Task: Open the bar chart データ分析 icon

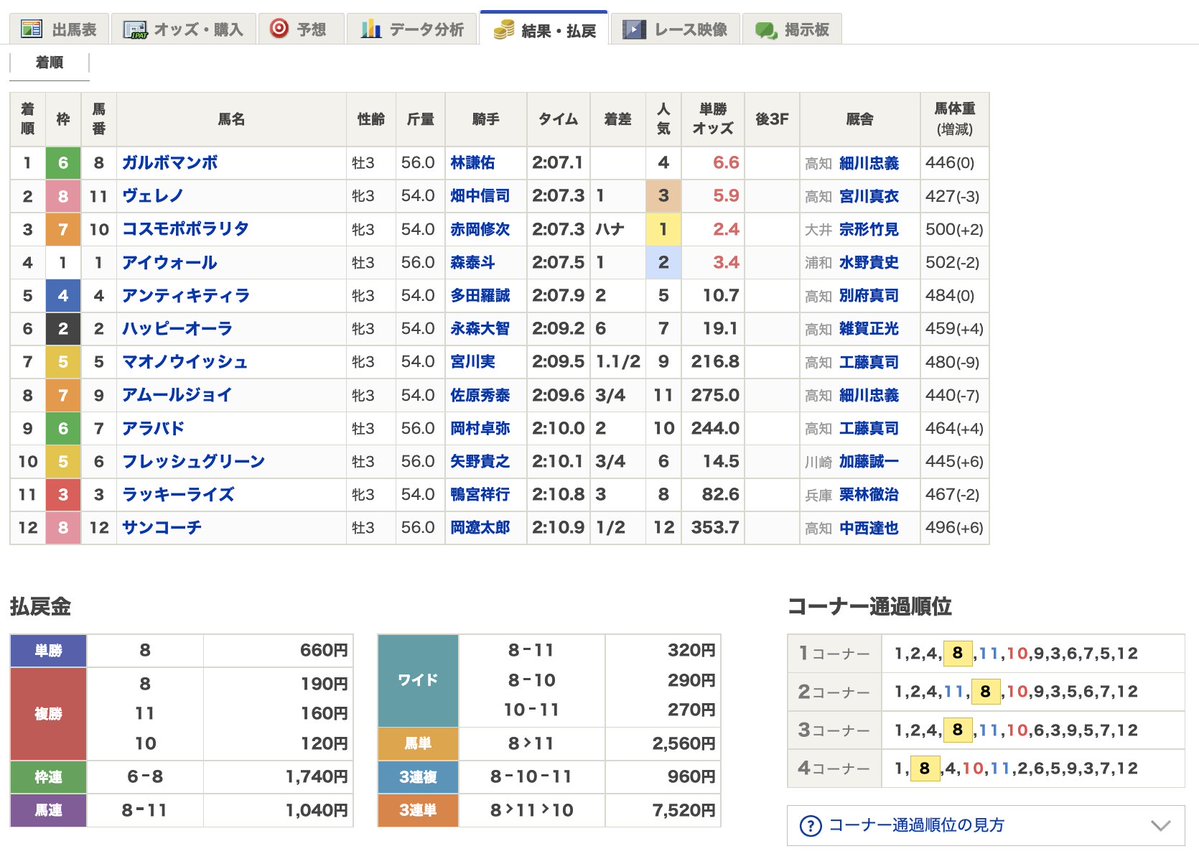Action: click(371, 29)
